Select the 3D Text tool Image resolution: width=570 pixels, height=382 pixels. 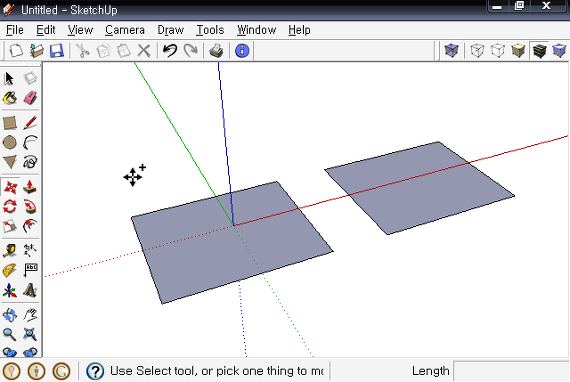[30, 290]
